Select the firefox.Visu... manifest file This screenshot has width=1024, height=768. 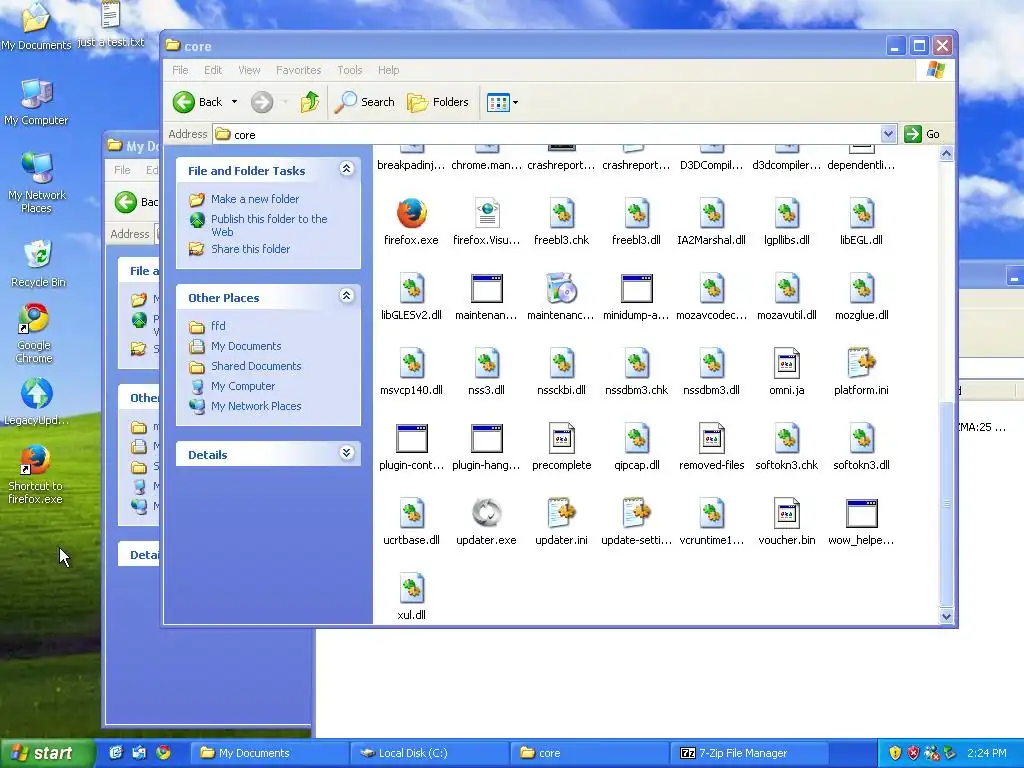coord(487,222)
